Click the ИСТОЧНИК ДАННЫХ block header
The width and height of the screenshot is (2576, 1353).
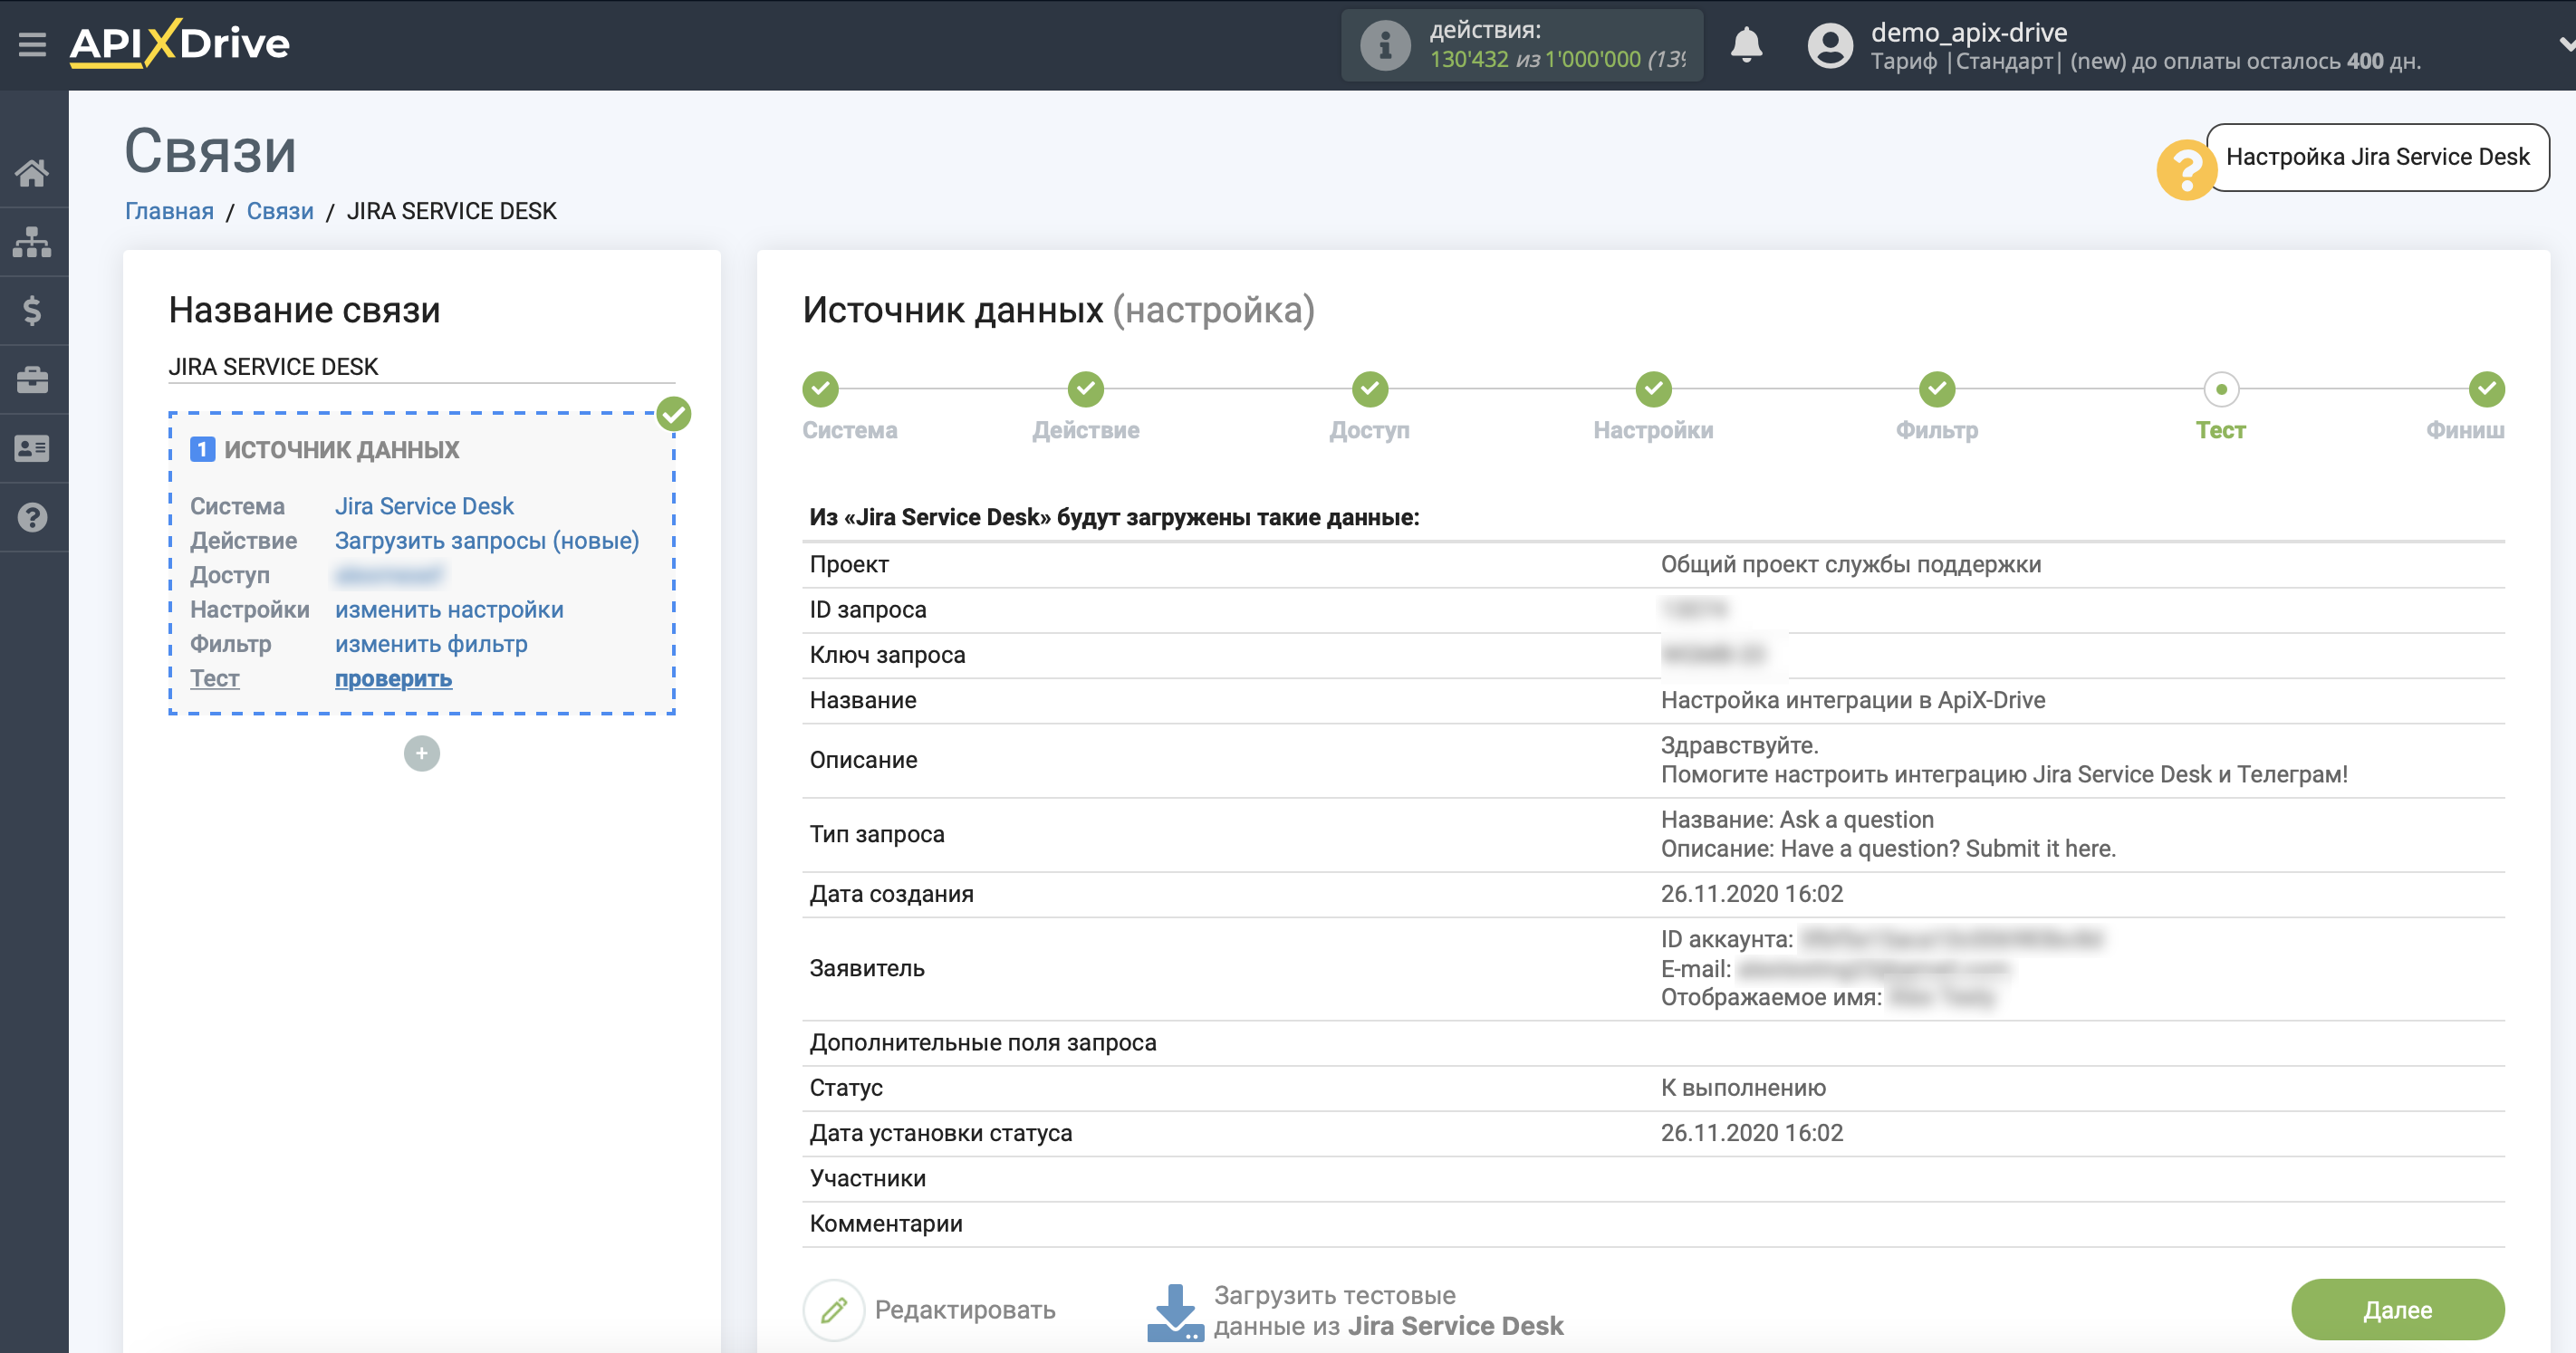[341, 450]
